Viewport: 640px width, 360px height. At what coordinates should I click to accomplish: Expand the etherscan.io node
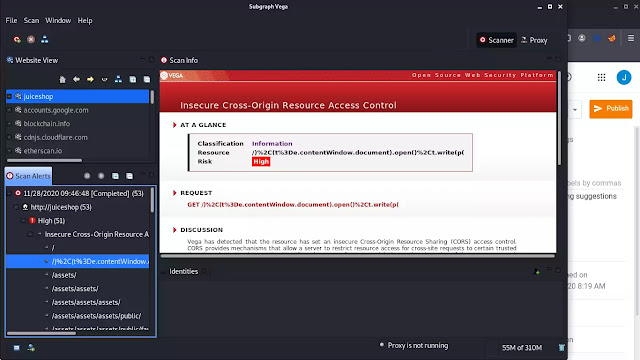click(x=9, y=151)
